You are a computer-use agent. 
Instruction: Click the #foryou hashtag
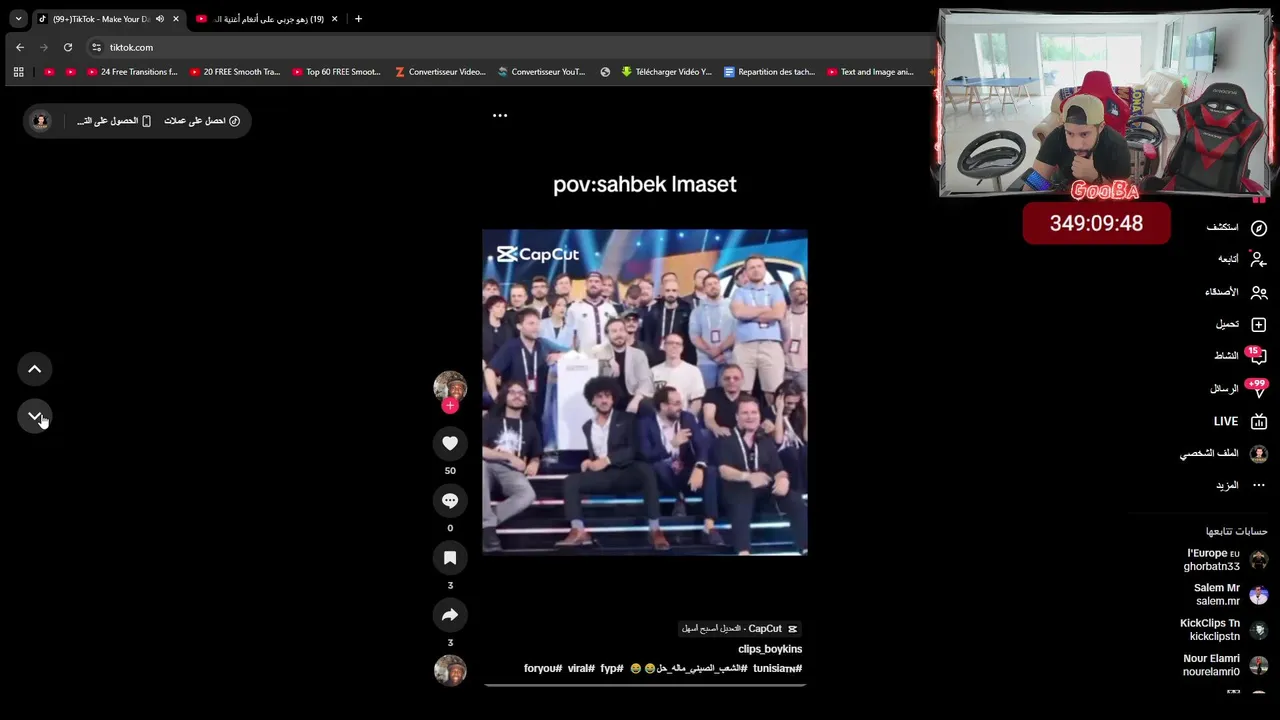point(543,668)
